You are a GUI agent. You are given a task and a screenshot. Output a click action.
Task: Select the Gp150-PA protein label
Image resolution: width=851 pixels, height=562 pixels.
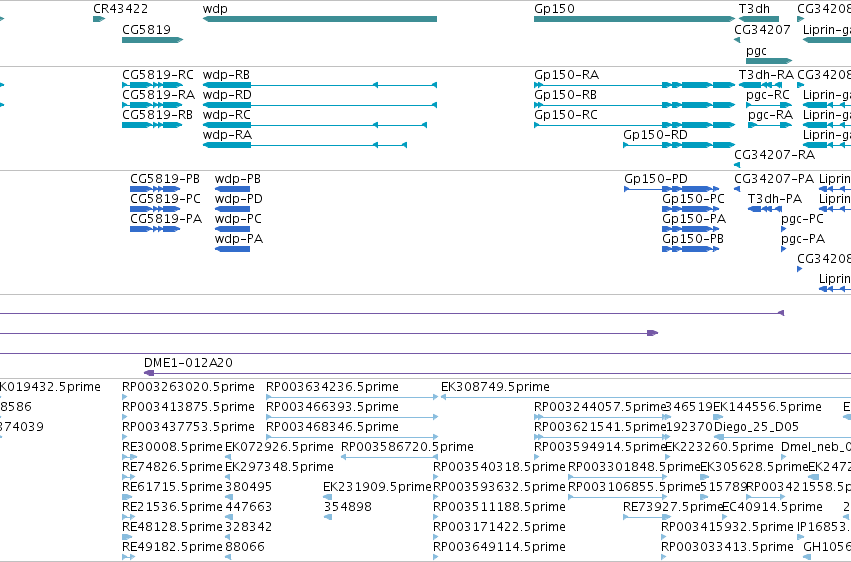pos(694,219)
